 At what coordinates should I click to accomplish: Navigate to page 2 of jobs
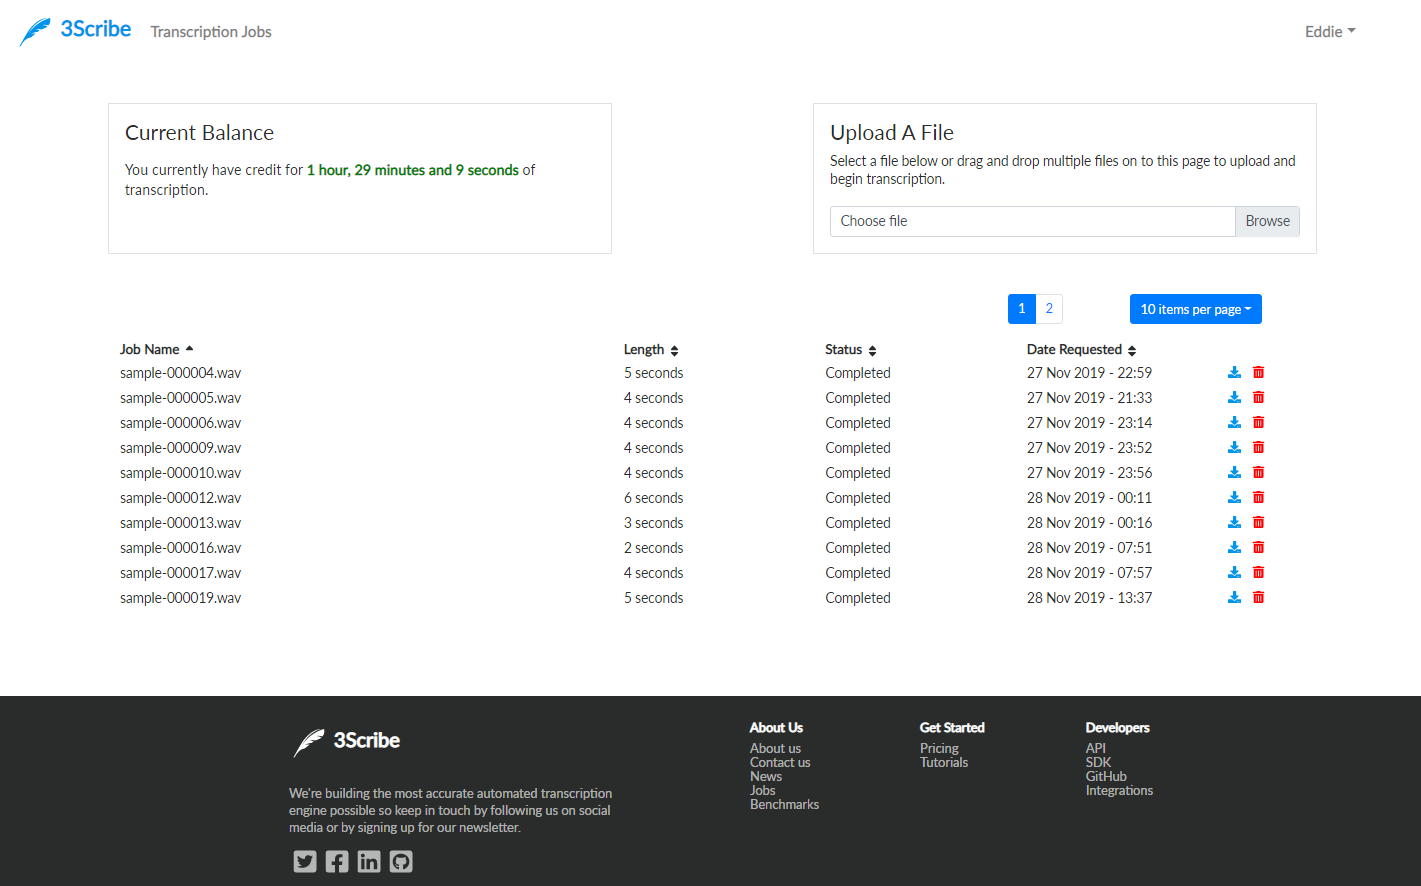pos(1049,309)
